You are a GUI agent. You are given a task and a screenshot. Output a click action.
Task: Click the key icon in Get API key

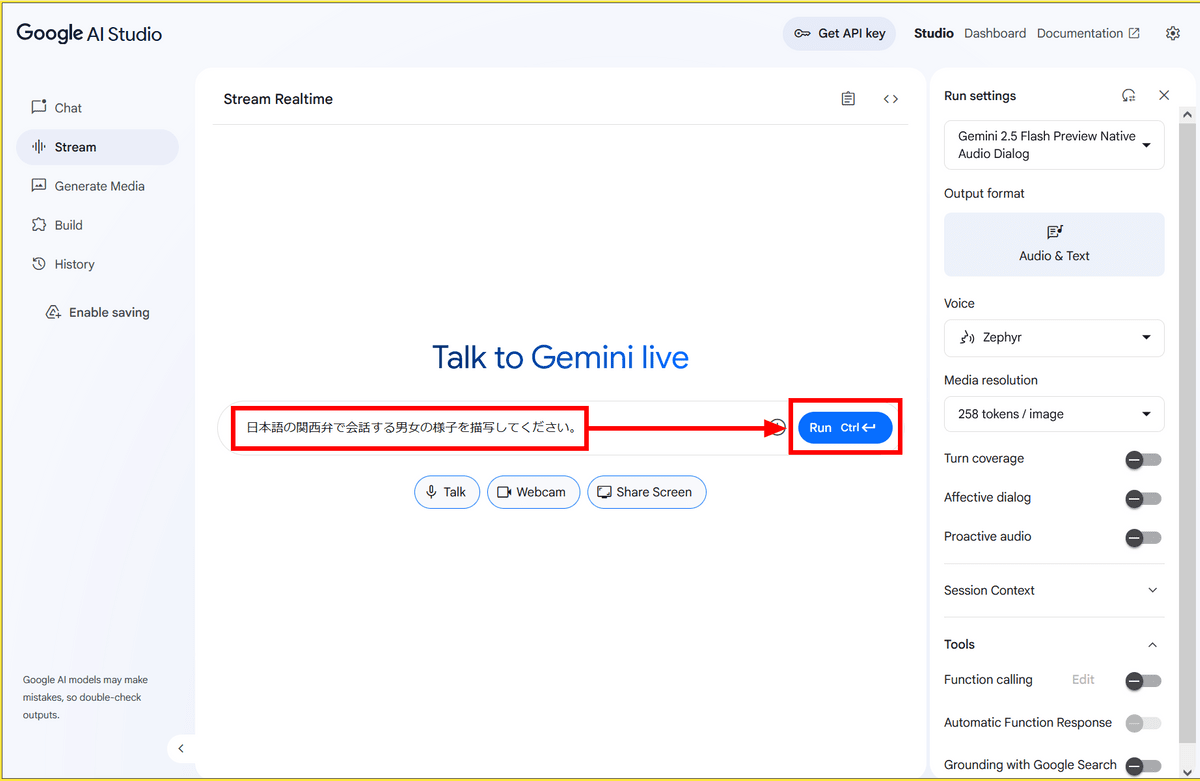(x=802, y=33)
